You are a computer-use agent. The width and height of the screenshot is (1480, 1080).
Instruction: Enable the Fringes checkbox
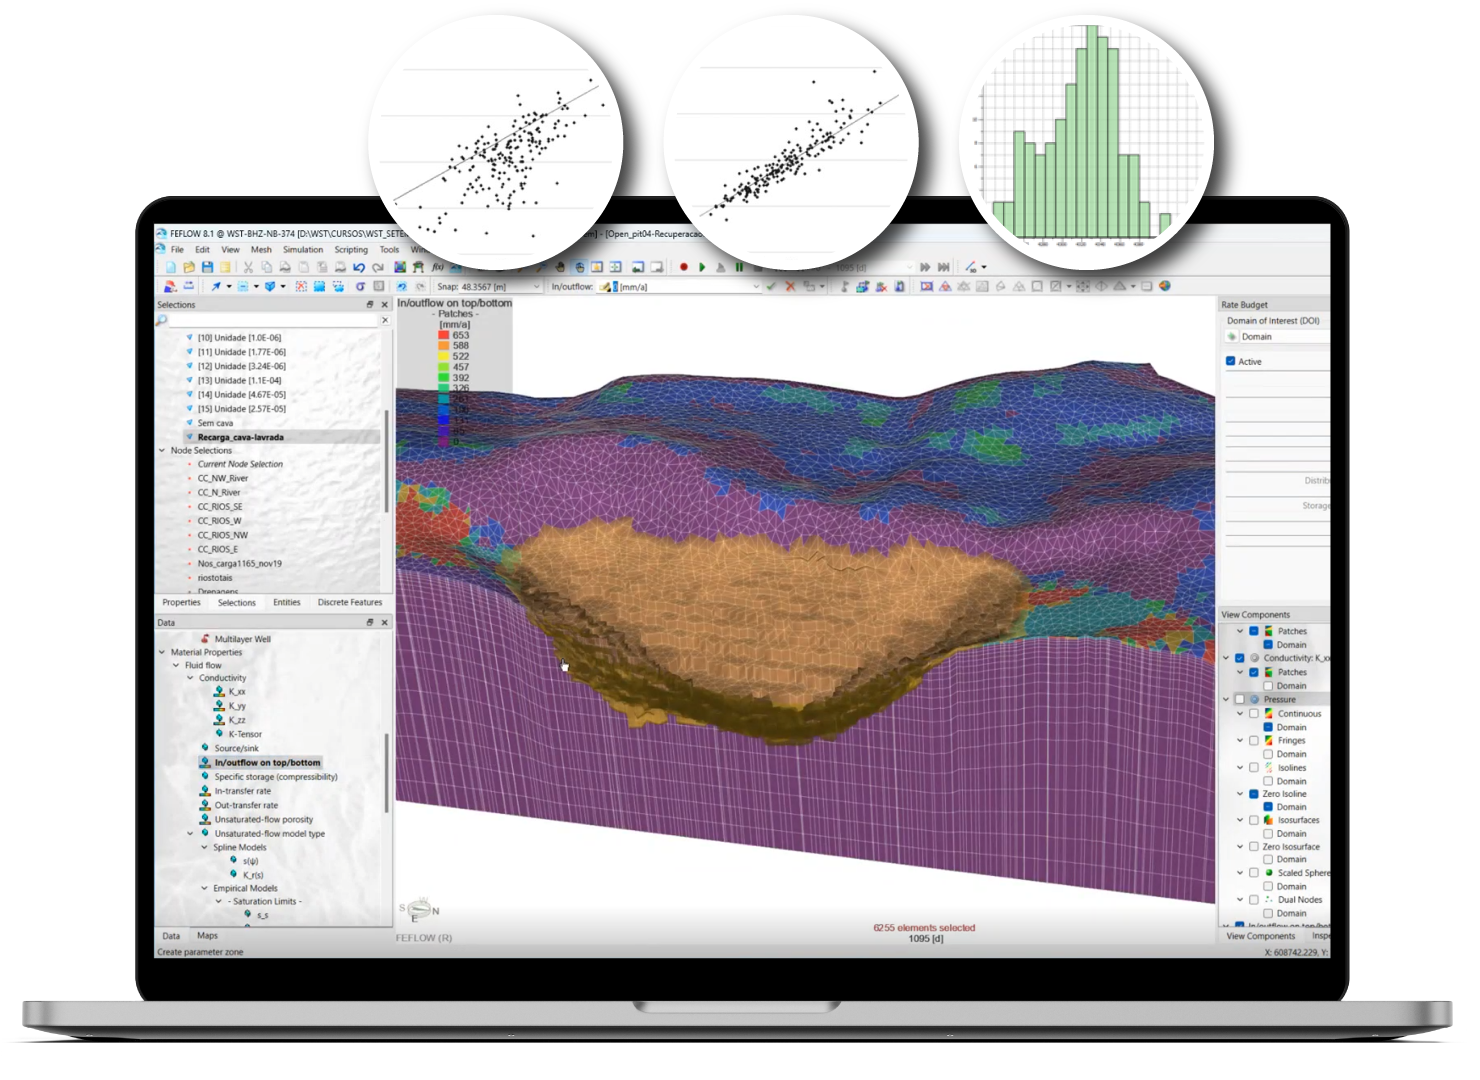(x=1254, y=740)
